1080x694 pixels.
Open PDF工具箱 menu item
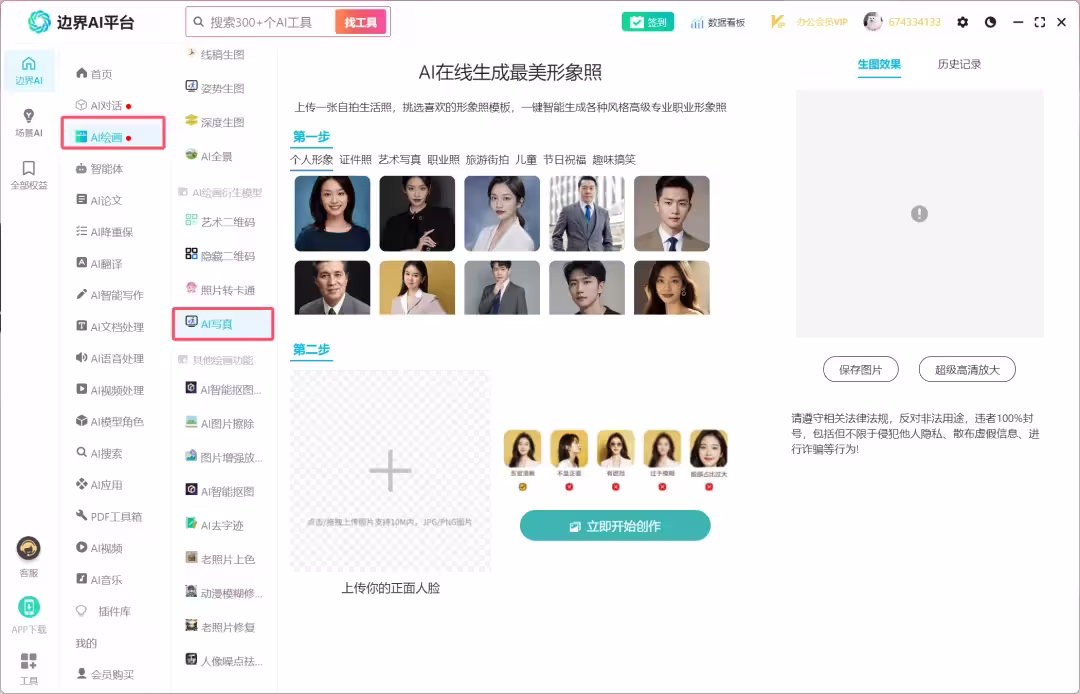109,516
